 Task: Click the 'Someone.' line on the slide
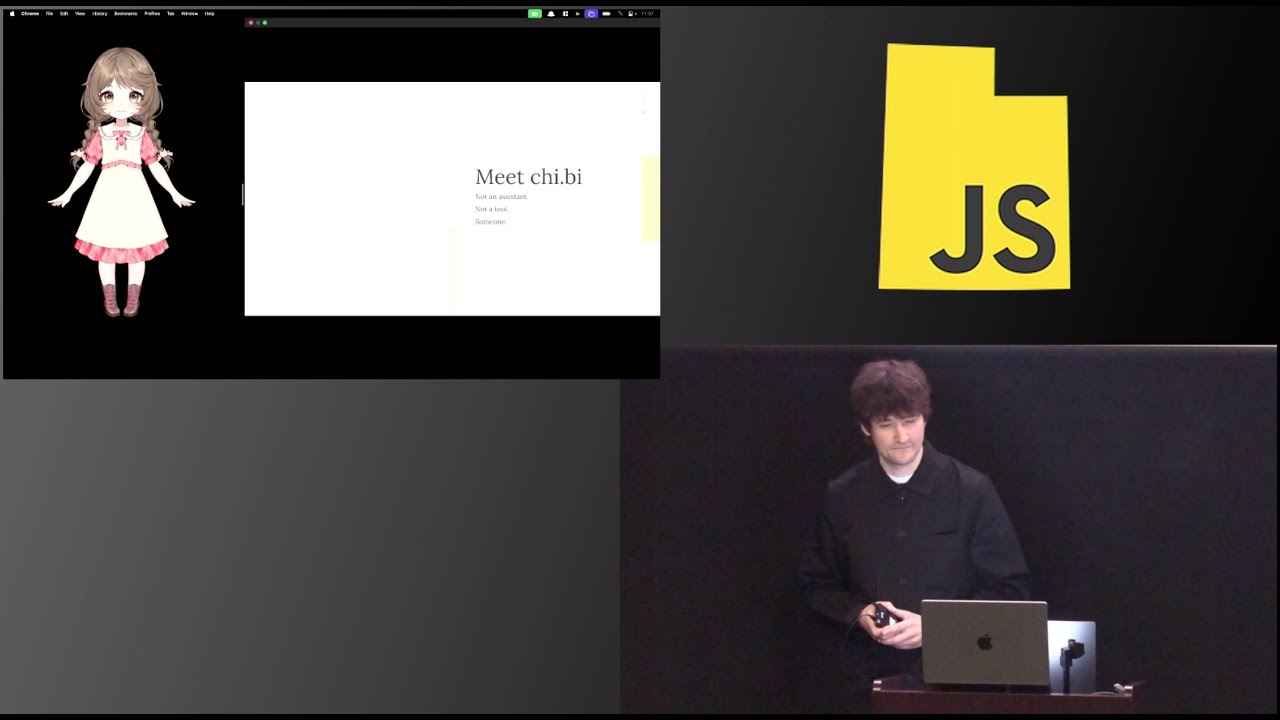tap(491, 221)
